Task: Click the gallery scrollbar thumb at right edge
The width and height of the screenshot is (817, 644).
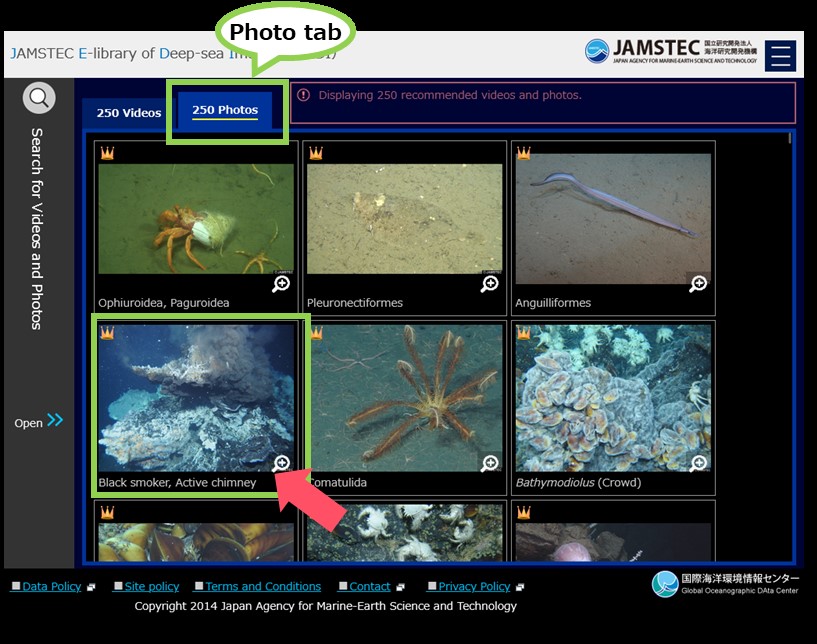Action: coord(790,139)
